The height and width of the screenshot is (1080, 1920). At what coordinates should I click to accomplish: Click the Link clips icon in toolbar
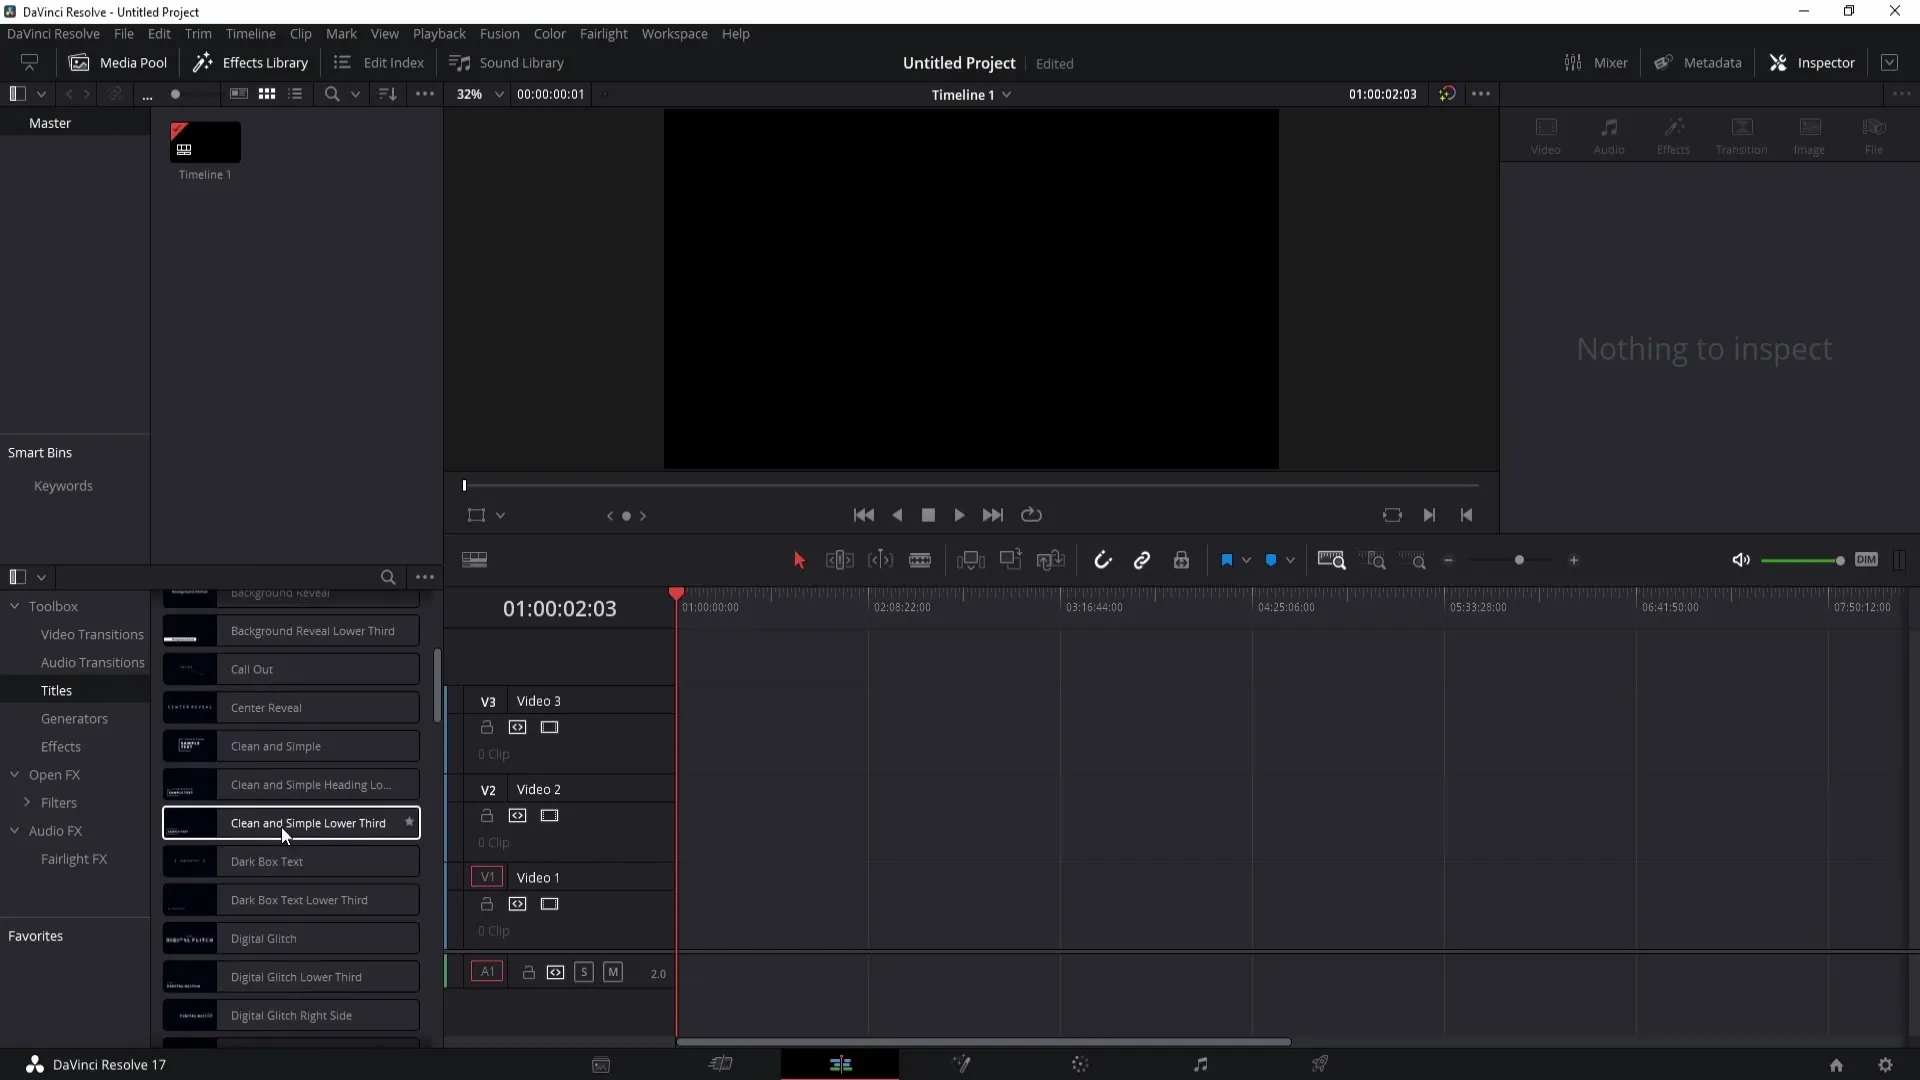tap(1143, 559)
